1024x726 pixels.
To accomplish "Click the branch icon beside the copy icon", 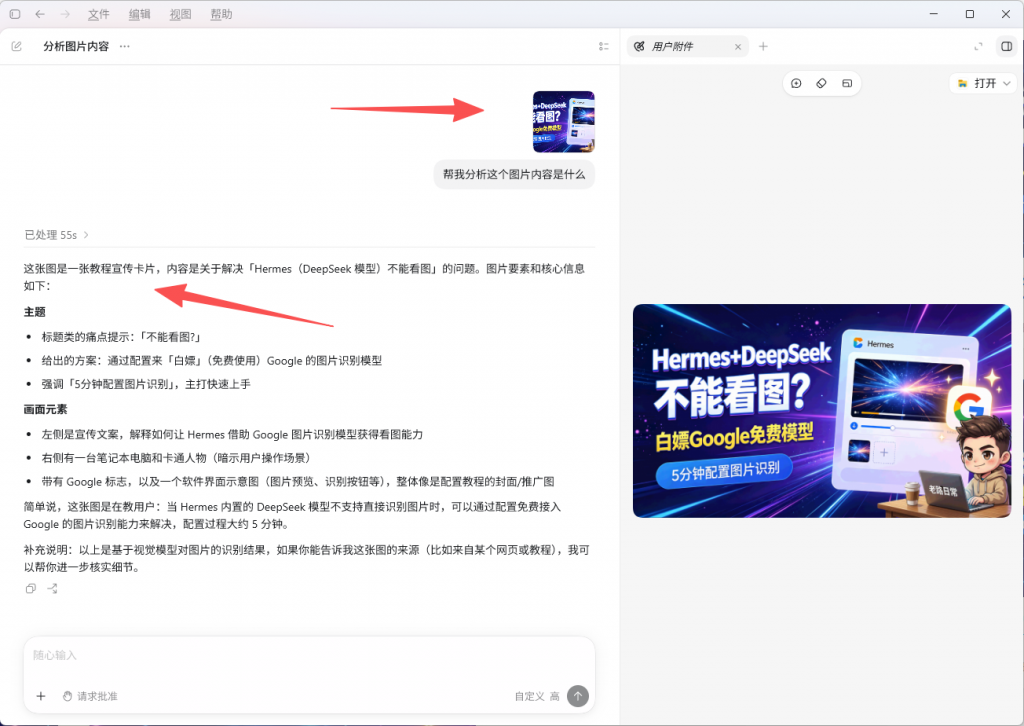I will [x=52, y=589].
